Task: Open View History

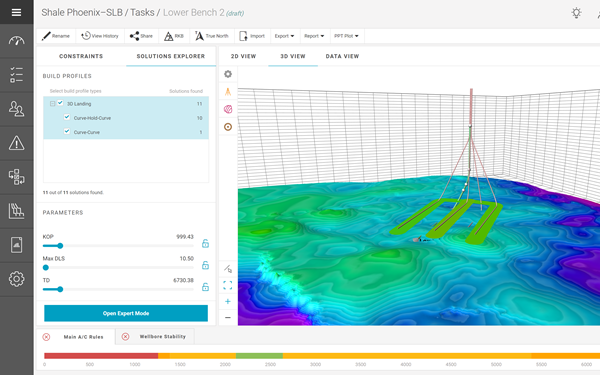Action: pyautogui.click(x=100, y=36)
